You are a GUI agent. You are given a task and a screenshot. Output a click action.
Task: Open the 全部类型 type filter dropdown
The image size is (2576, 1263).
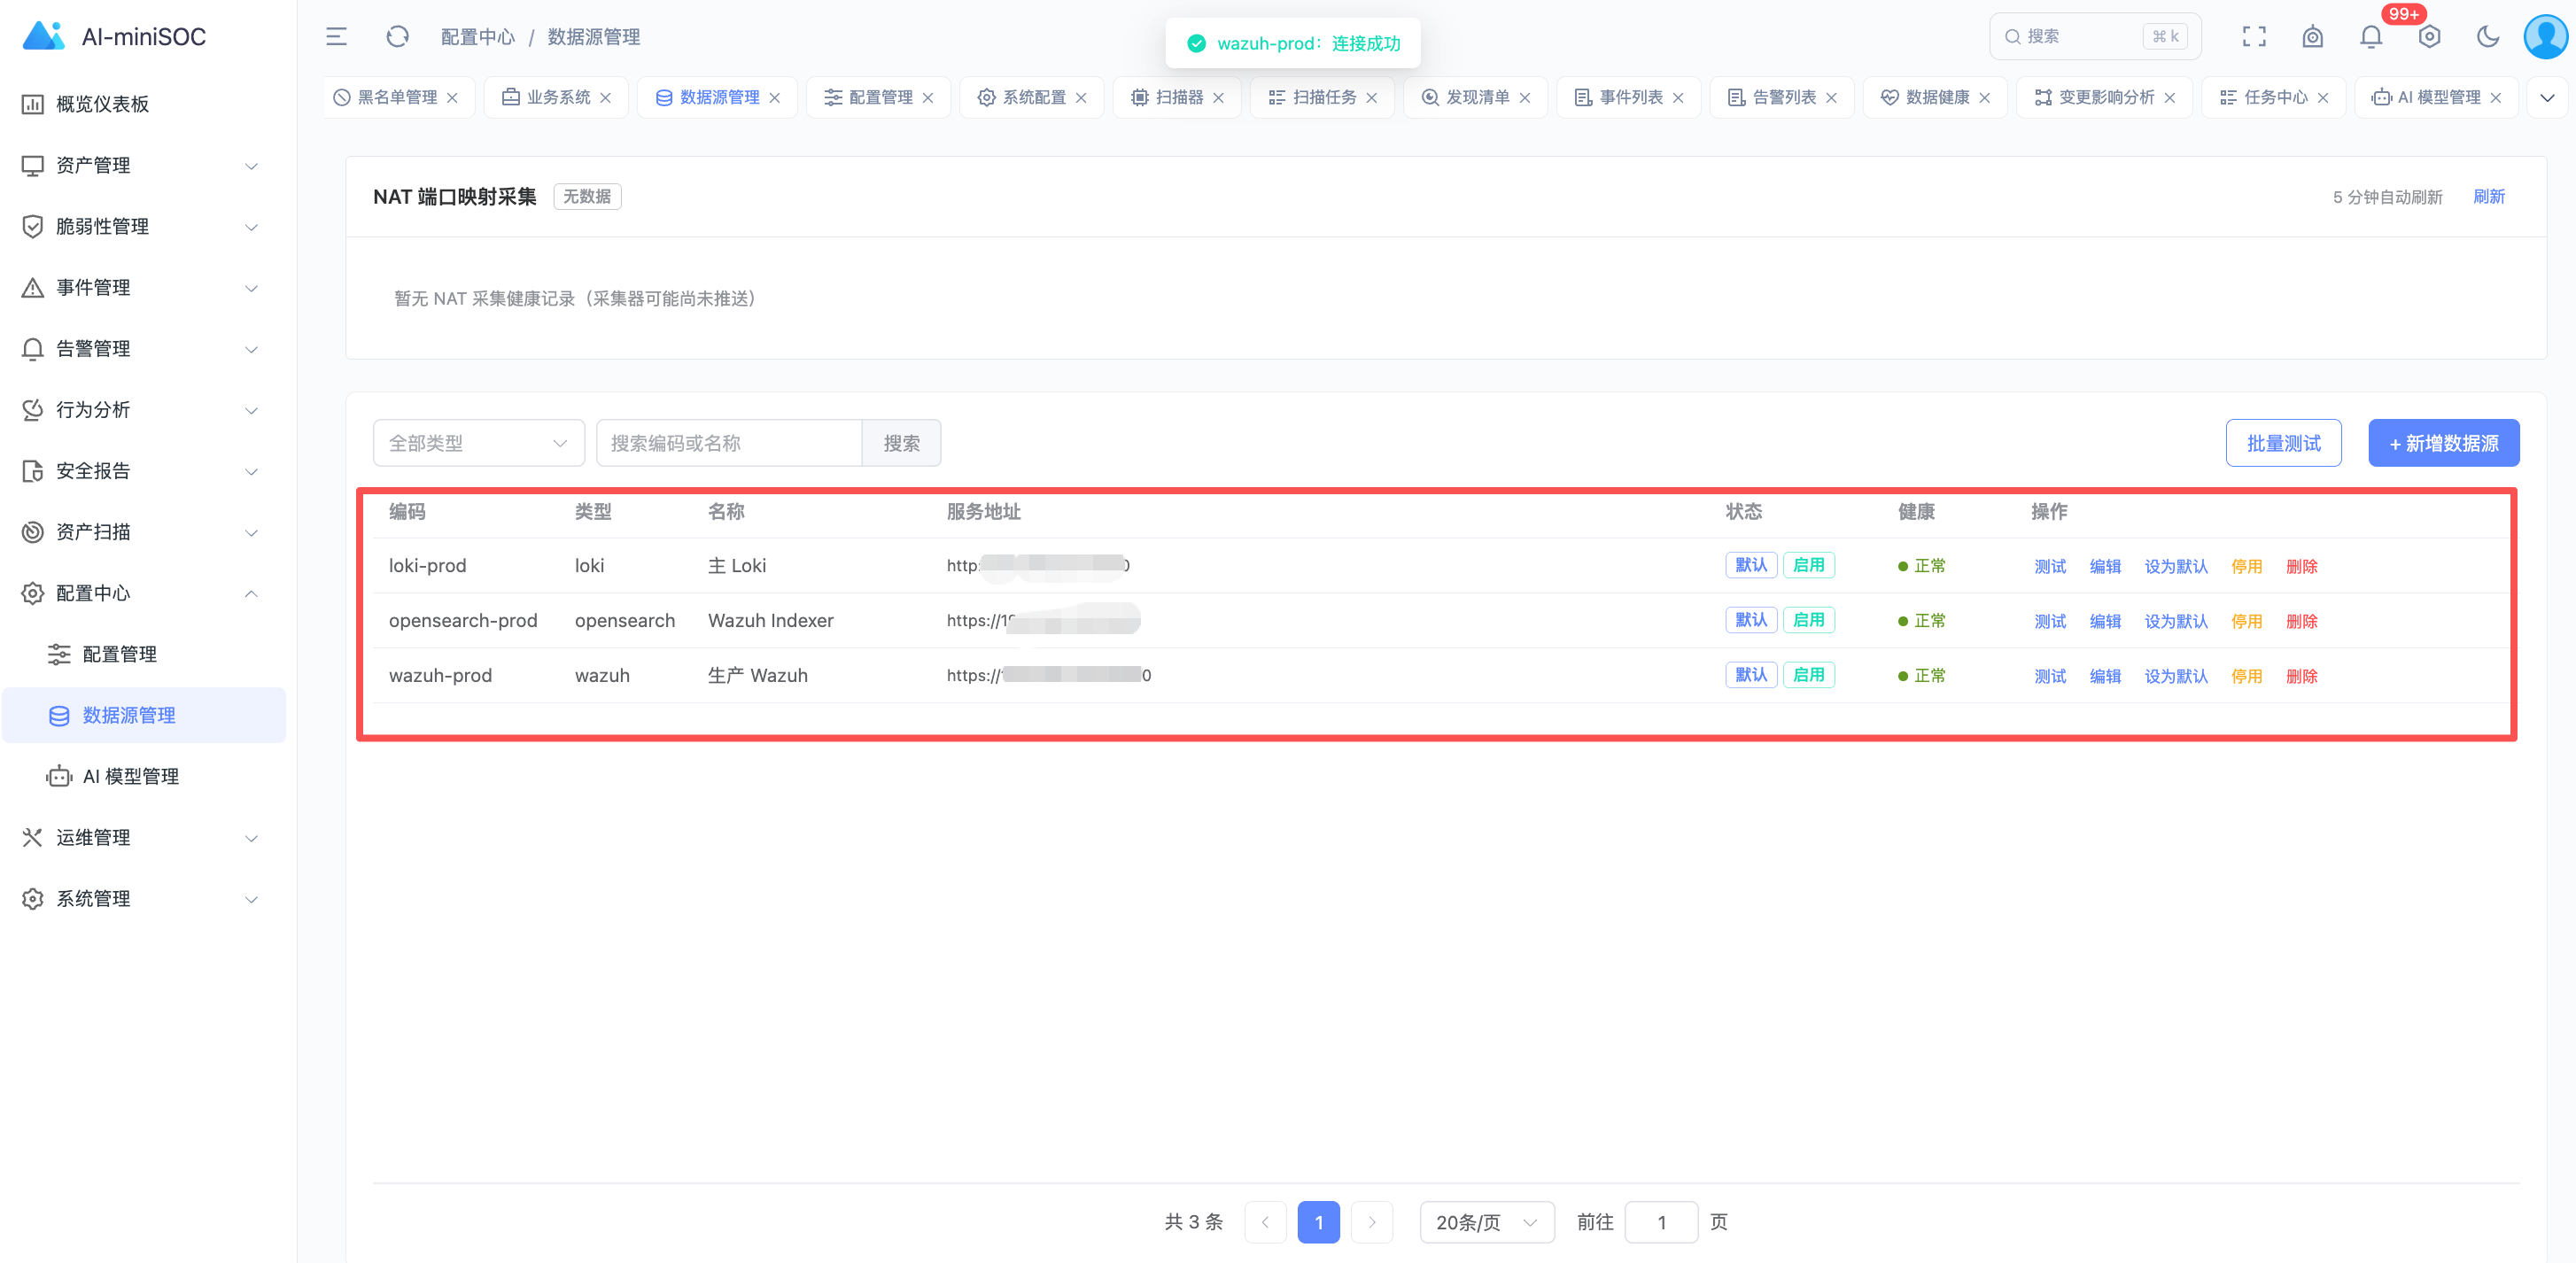478,443
